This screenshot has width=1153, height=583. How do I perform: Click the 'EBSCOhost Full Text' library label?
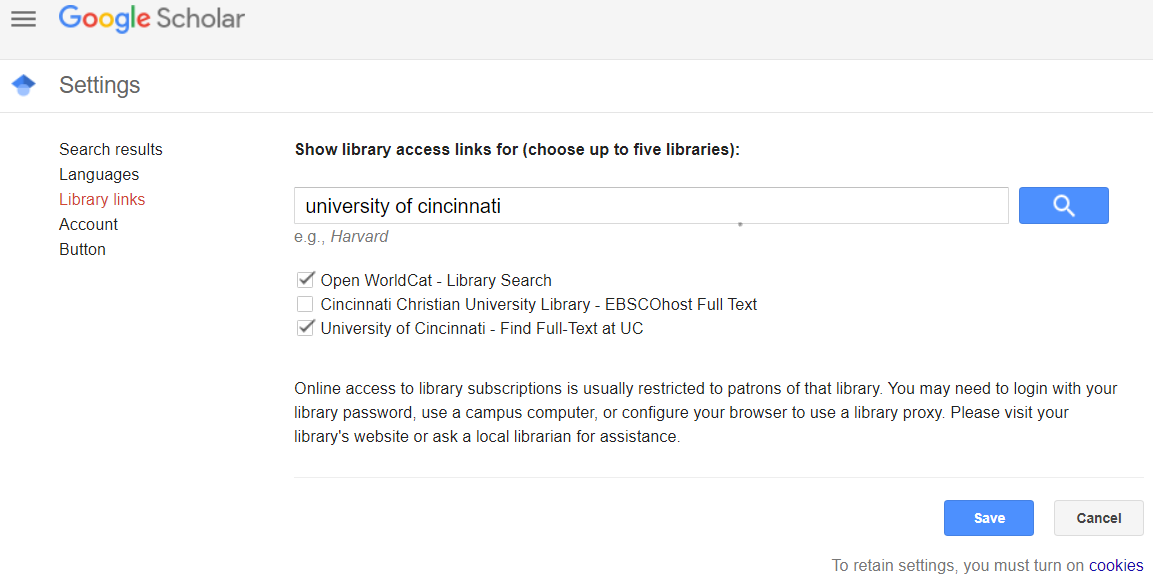coord(681,304)
